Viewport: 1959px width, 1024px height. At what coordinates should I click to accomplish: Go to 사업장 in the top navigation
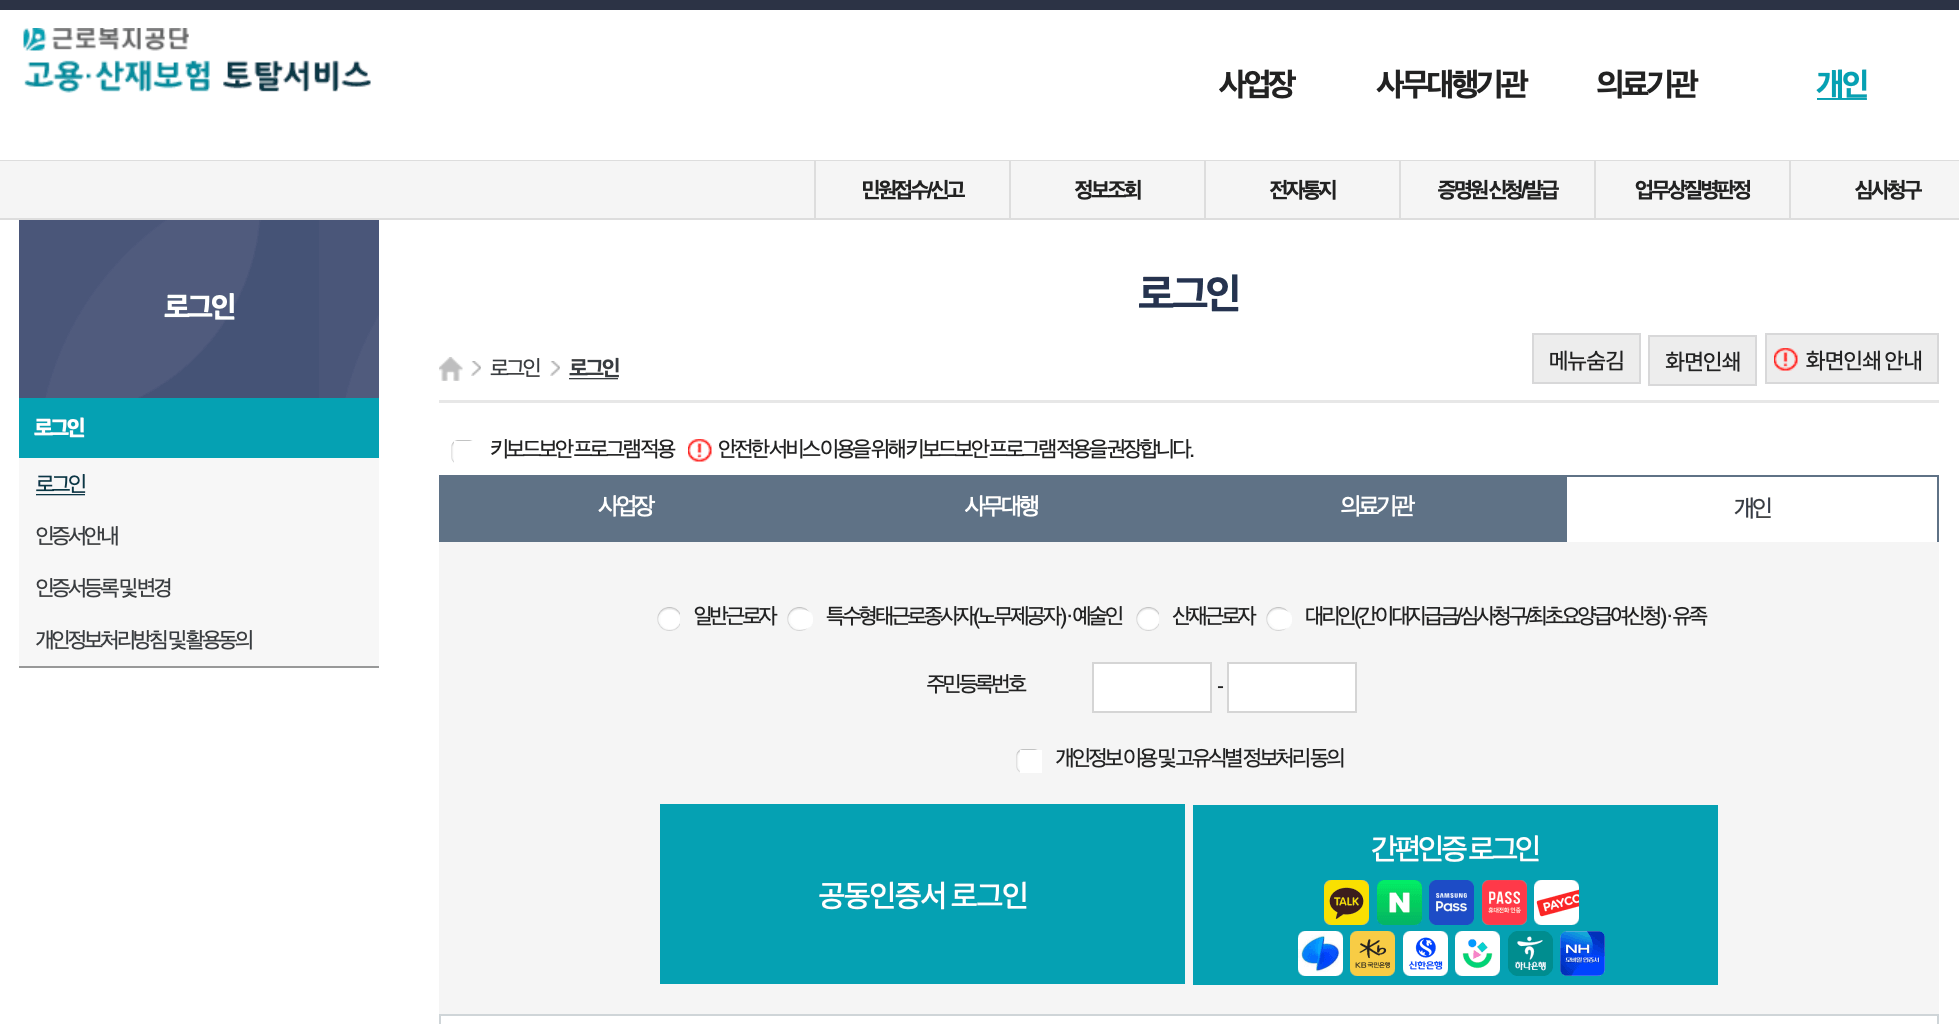tap(1257, 84)
